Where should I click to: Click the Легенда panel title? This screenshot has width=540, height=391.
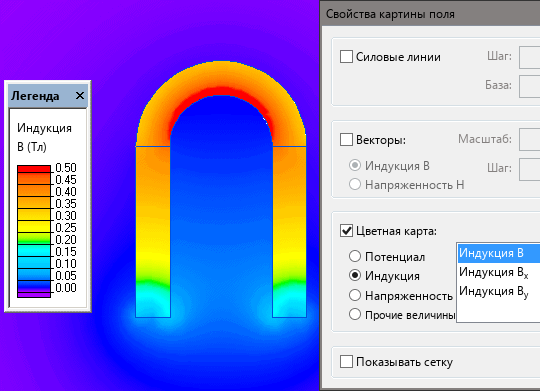coord(35,96)
